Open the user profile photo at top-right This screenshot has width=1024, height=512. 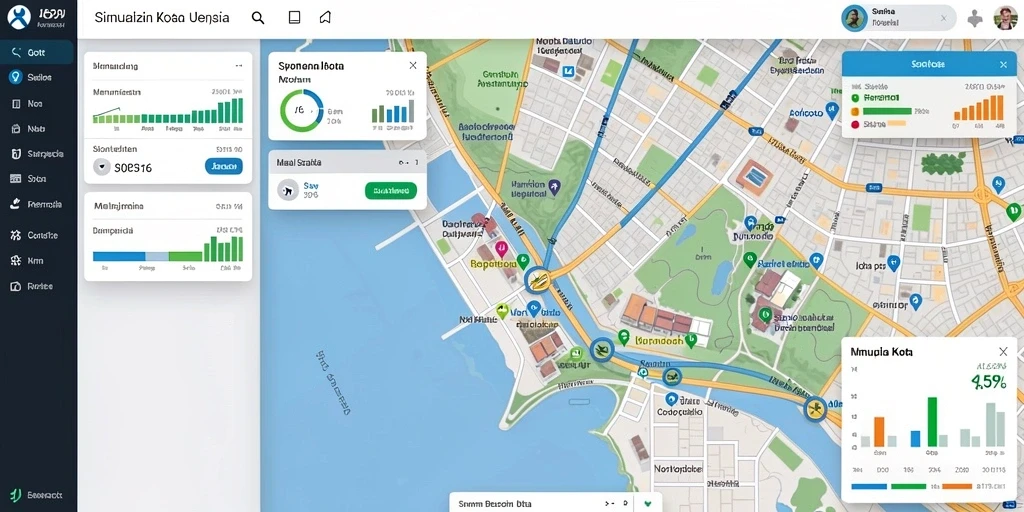click(1005, 18)
